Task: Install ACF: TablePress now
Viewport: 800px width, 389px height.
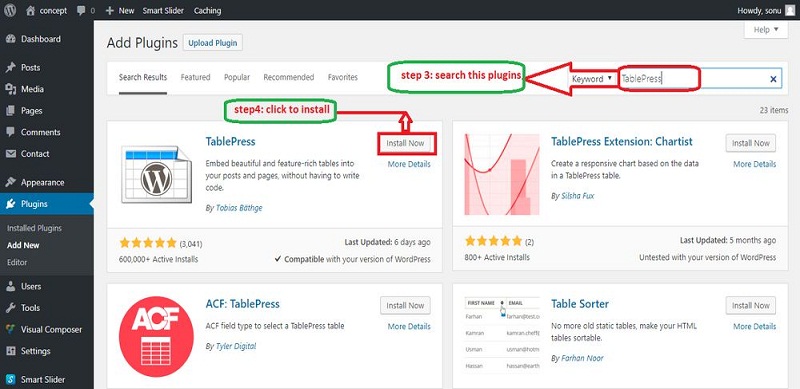Action: pyautogui.click(x=405, y=305)
